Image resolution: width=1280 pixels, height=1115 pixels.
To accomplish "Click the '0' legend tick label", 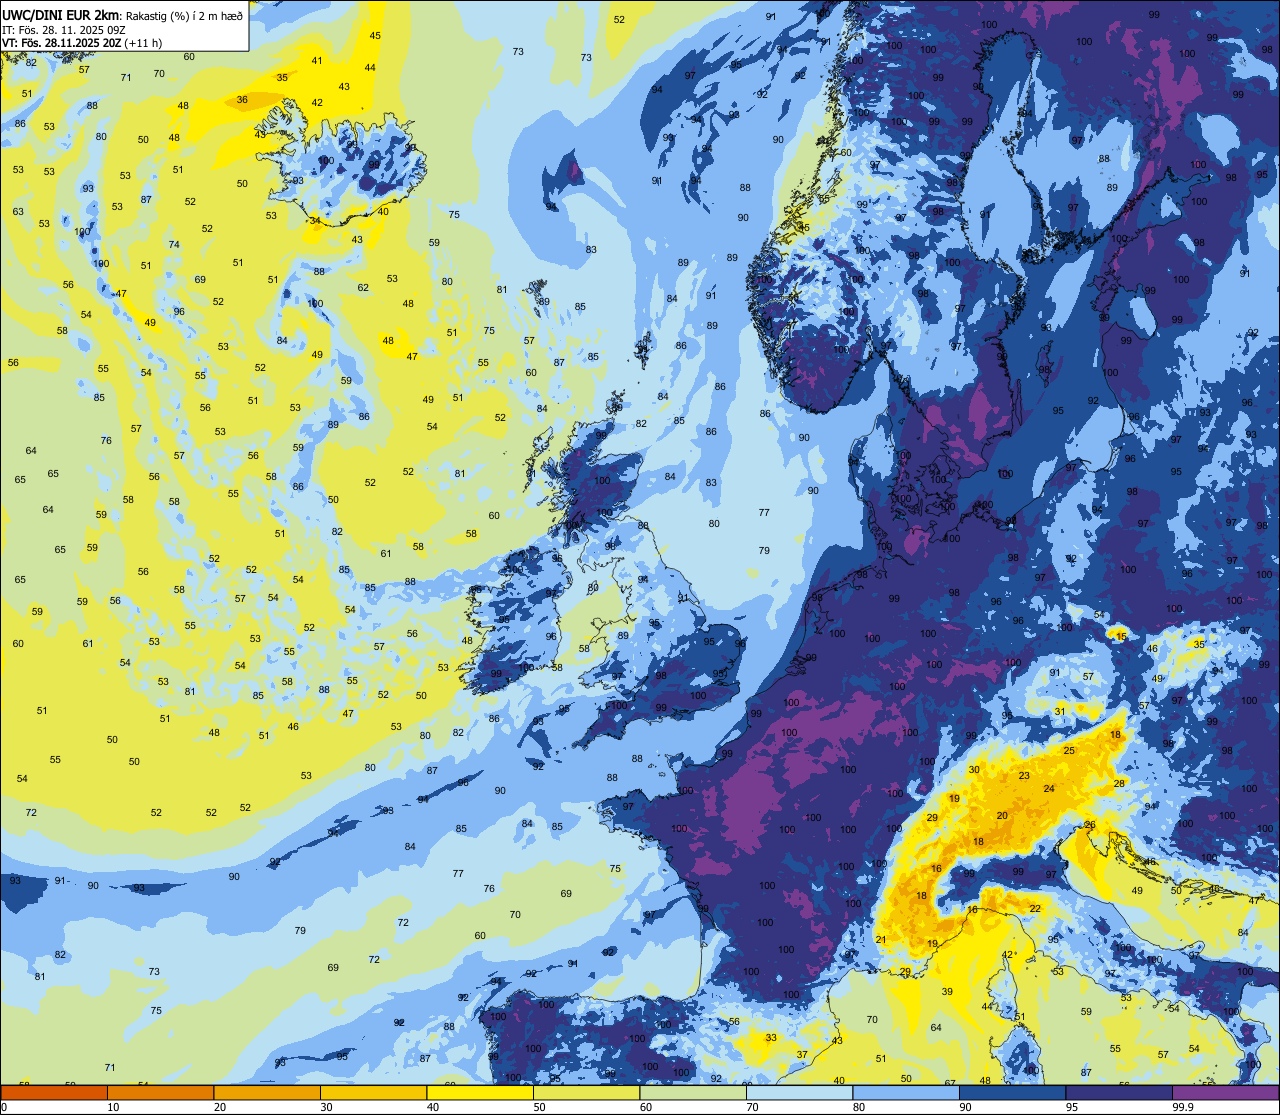I will point(4,1107).
